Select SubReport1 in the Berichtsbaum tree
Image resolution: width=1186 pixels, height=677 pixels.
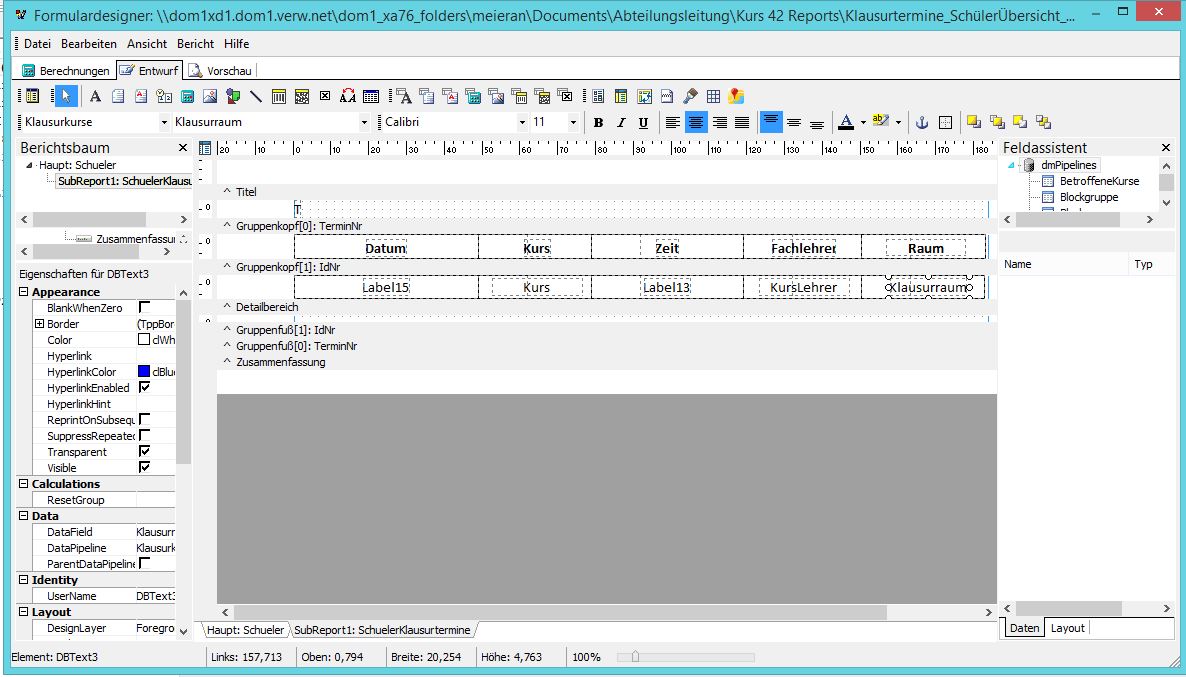tap(124, 181)
